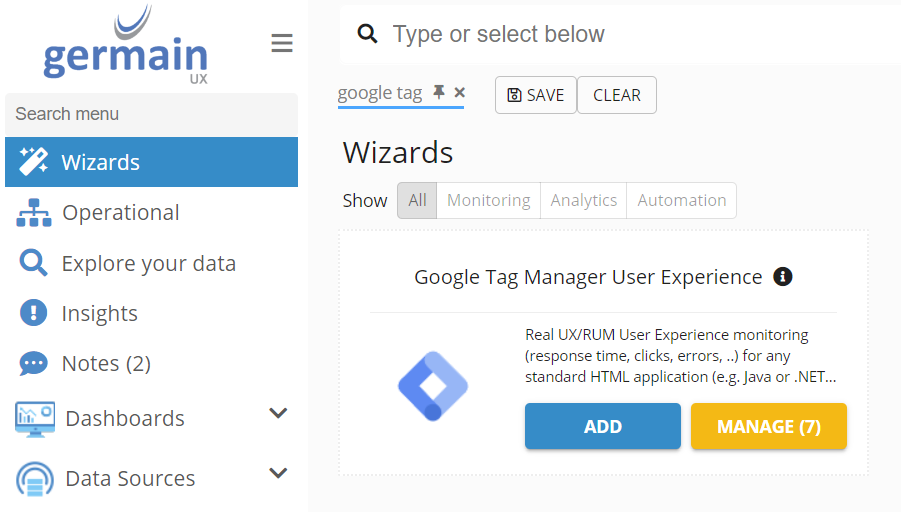Go to Insights page
Viewport: 901px width, 512px height.
pyautogui.click(x=99, y=314)
